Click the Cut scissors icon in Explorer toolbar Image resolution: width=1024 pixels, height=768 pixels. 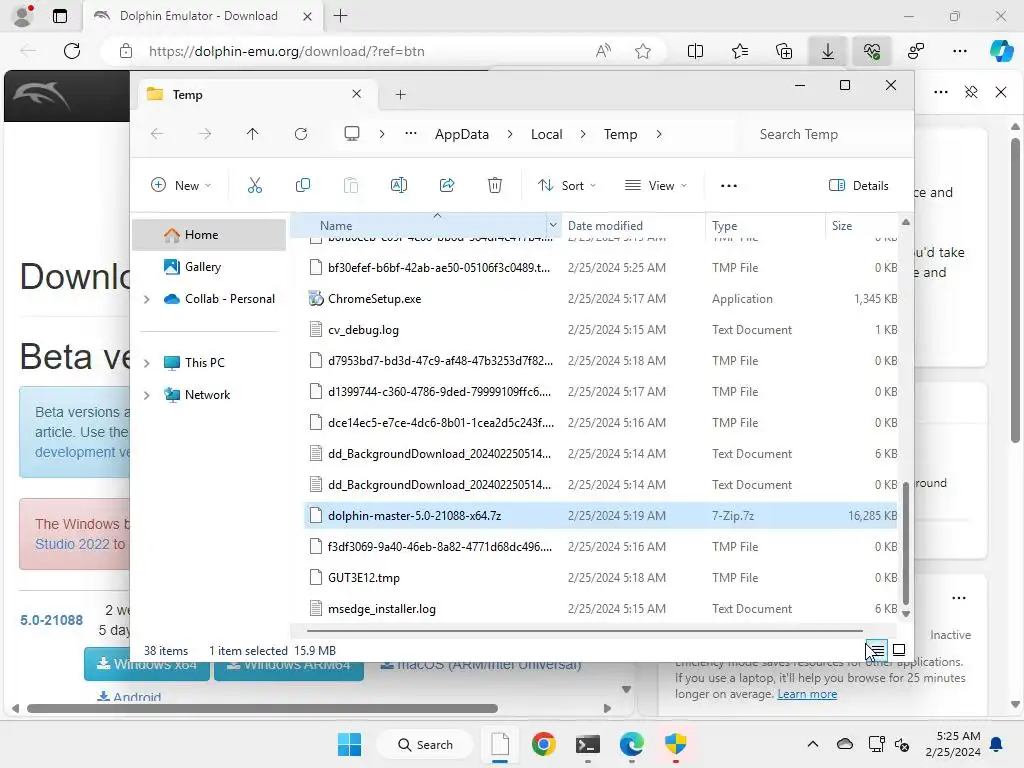click(255, 185)
